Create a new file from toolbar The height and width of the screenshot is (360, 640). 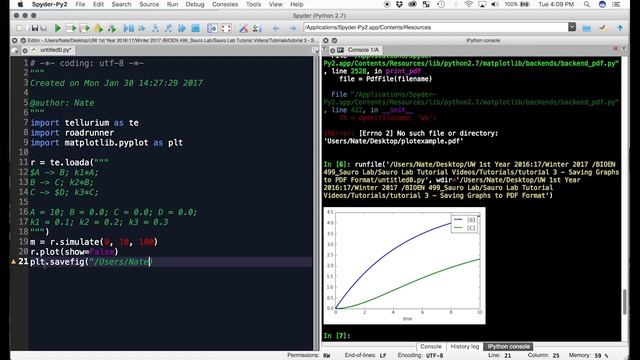pos(19,28)
